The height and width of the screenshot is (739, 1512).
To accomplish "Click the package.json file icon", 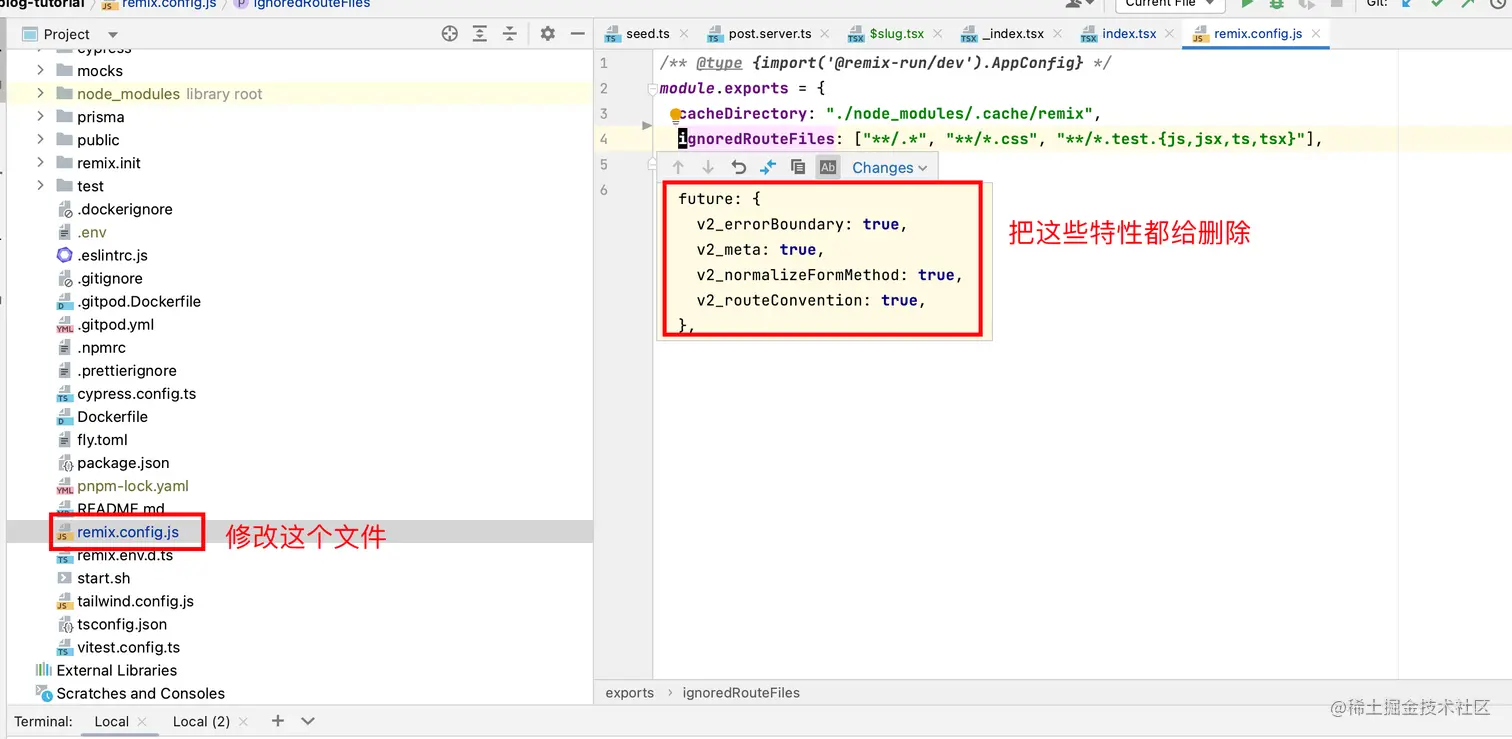I will coord(65,463).
